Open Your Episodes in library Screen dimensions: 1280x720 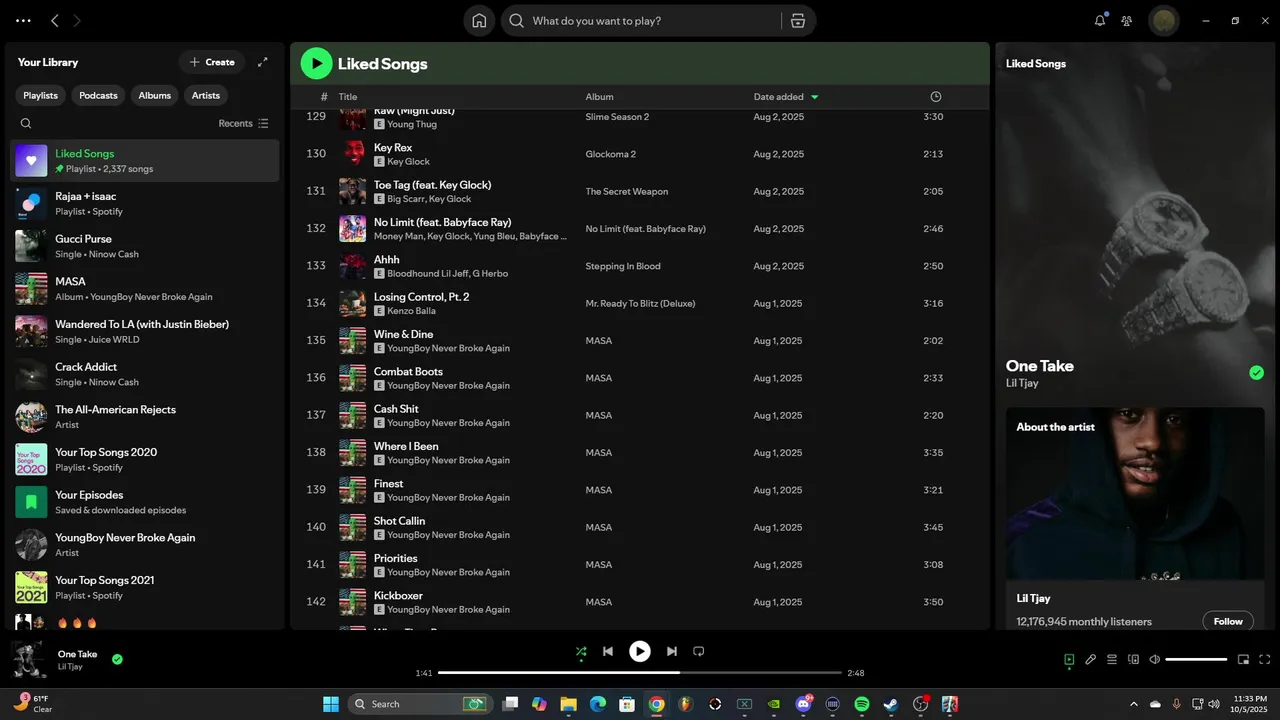click(x=145, y=502)
